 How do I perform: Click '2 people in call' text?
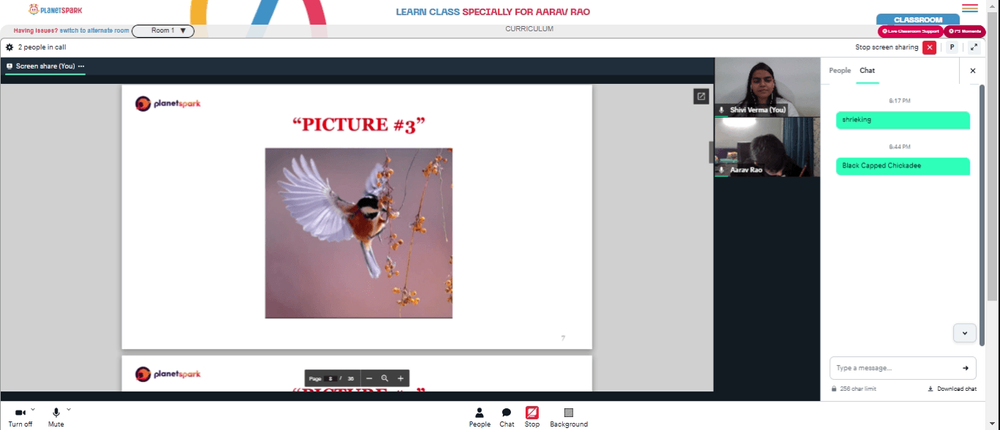(x=42, y=47)
